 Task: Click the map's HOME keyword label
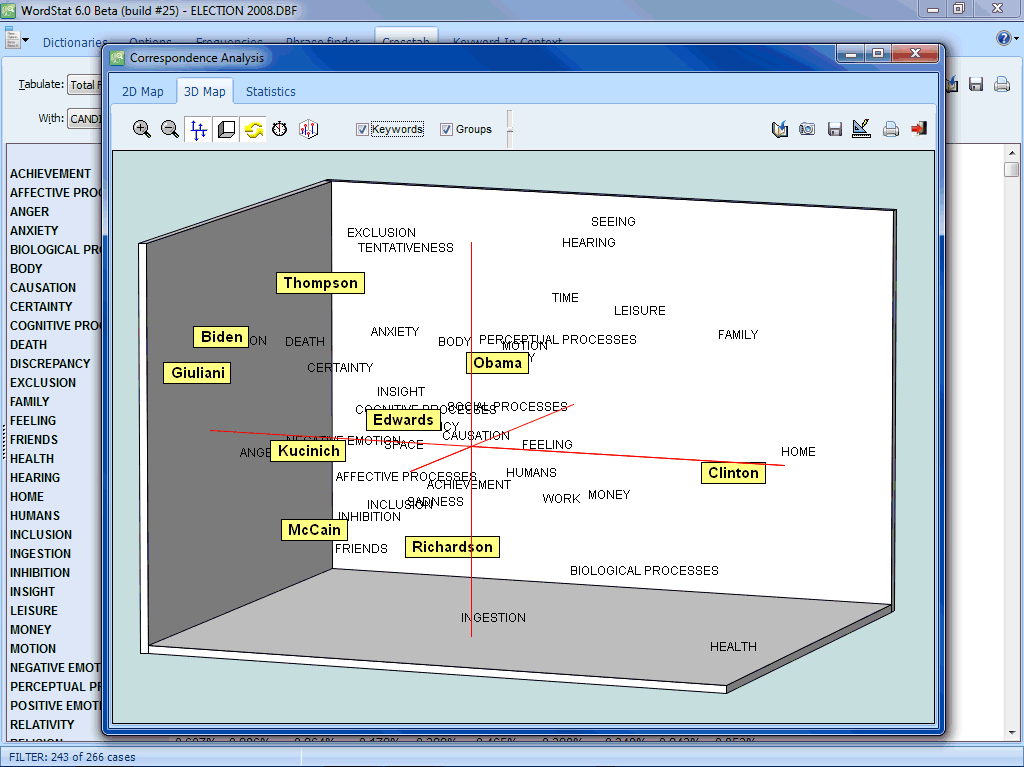pyautogui.click(x=798, y=451)
